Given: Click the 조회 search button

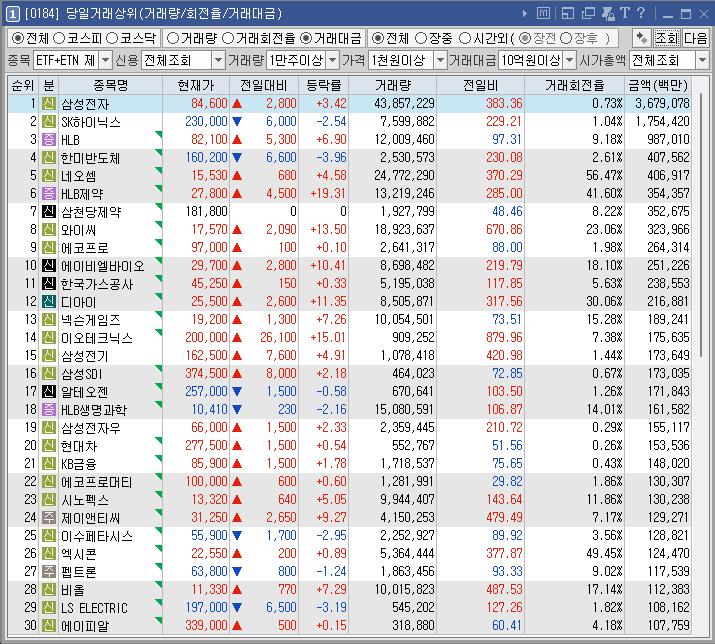Looking at the screenshot, I should [x=666, y=38].
